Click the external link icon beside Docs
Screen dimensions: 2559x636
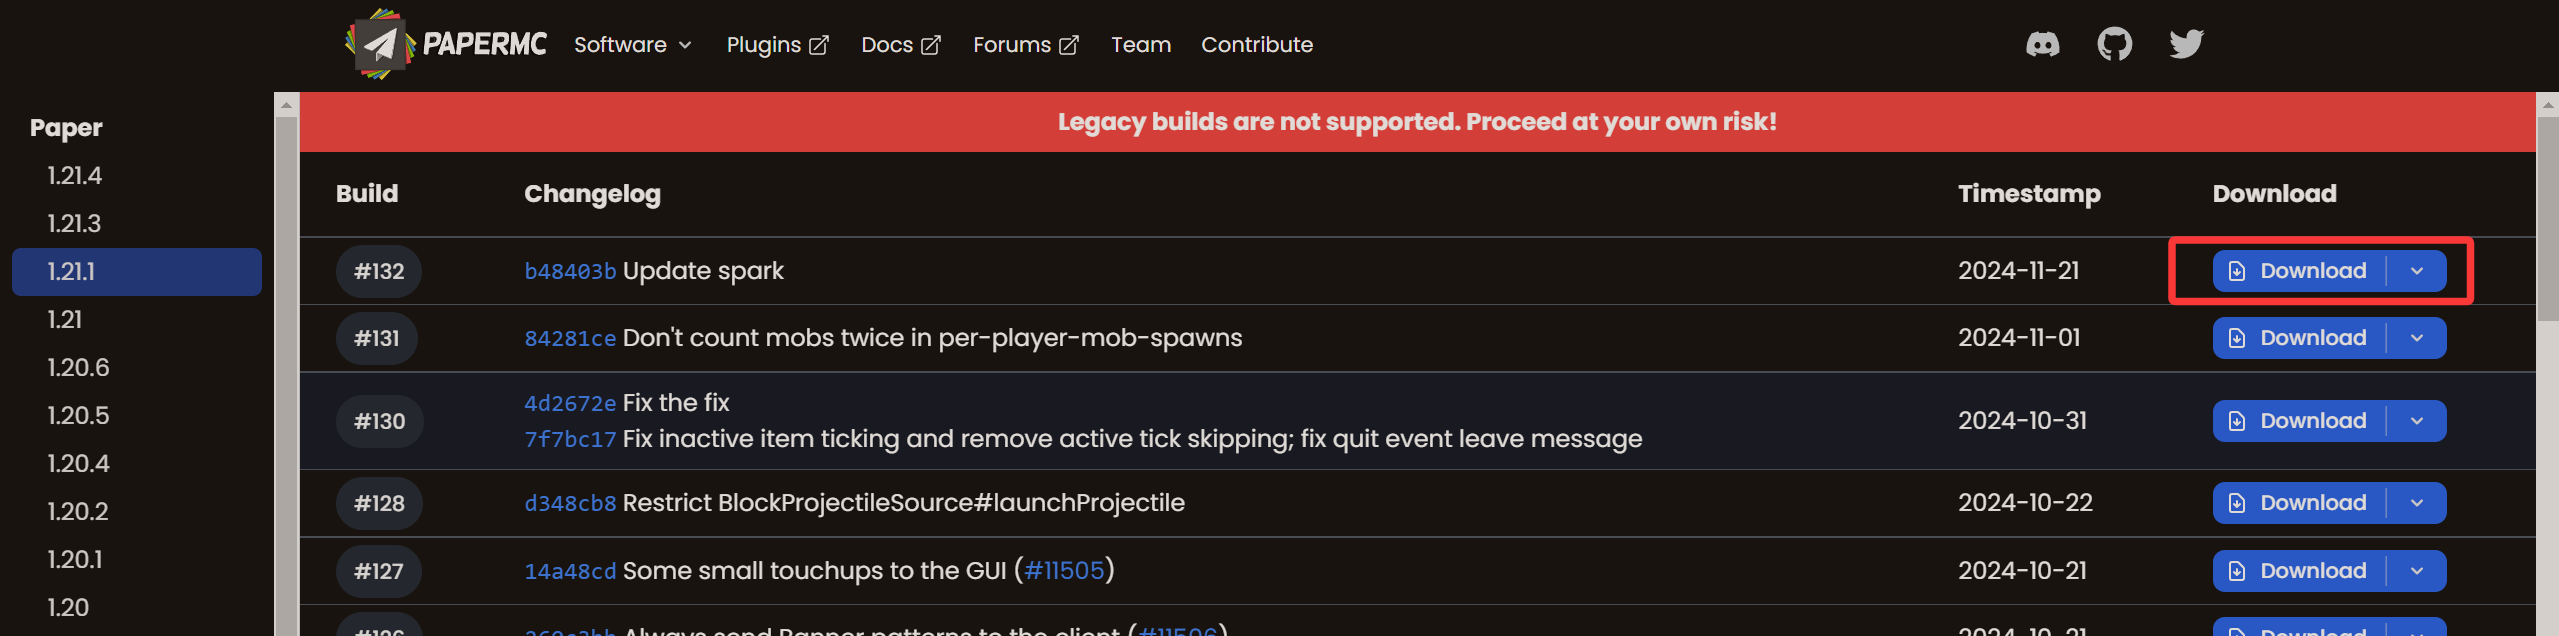tap(931, 45)
